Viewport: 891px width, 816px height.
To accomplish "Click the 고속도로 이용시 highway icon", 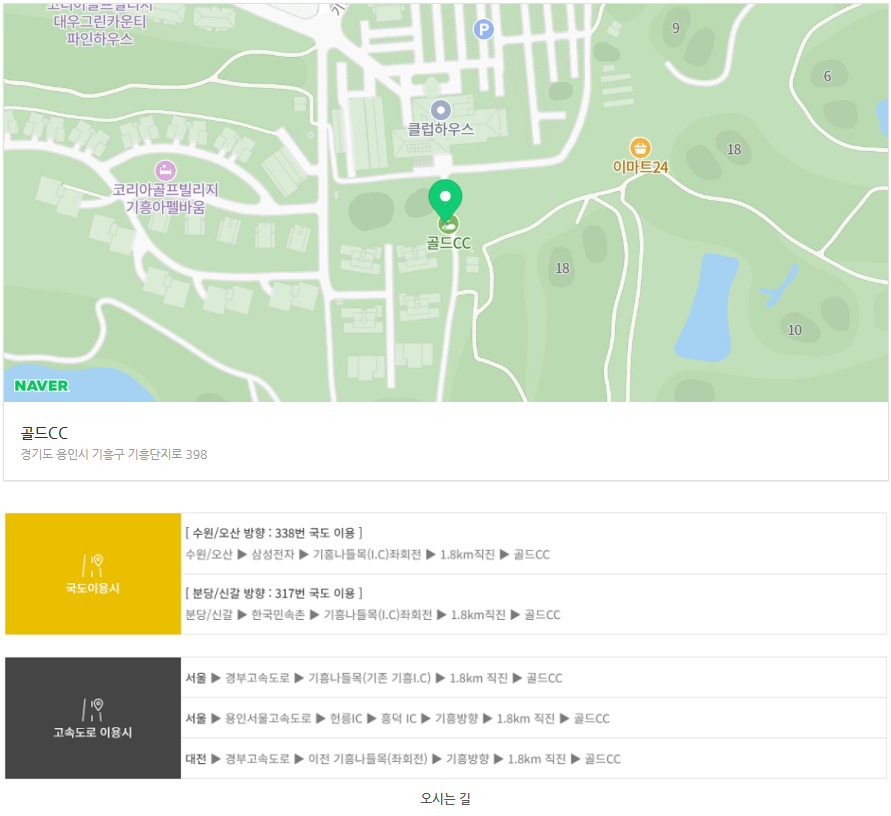I will coord(93,709).
